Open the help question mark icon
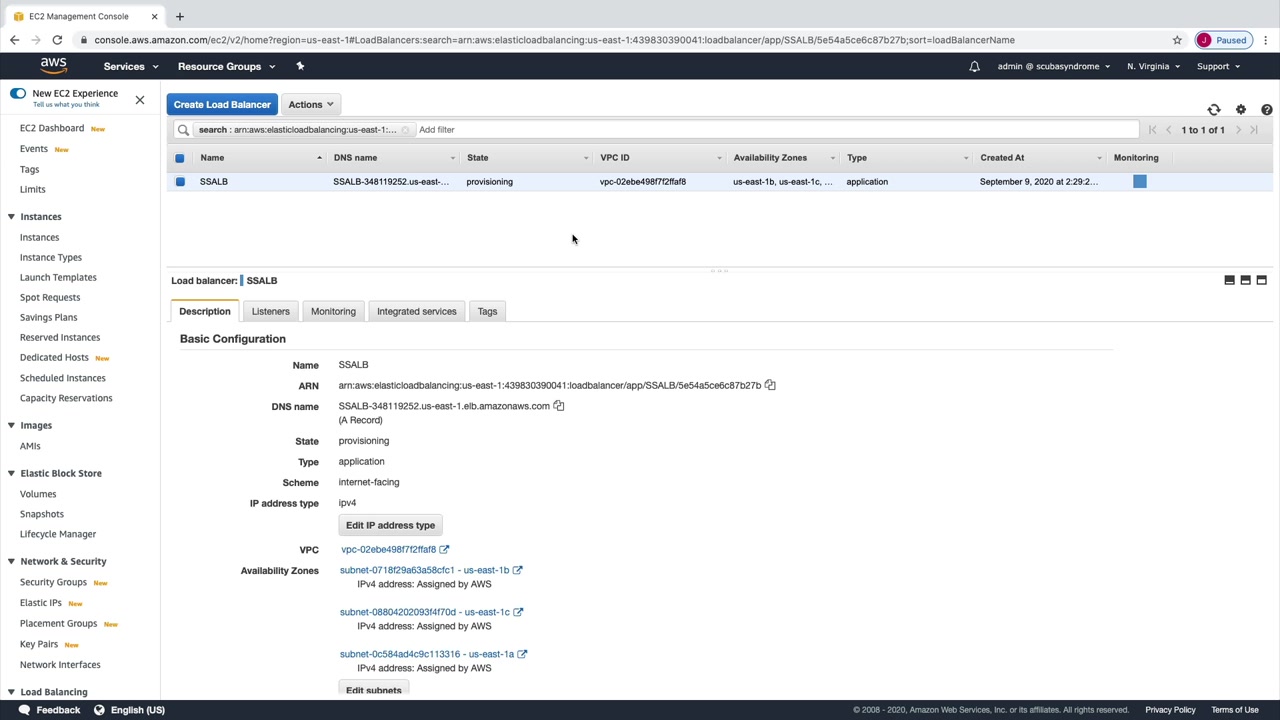Screen dimensions: 1280x720 click(x=1267, y=110)
